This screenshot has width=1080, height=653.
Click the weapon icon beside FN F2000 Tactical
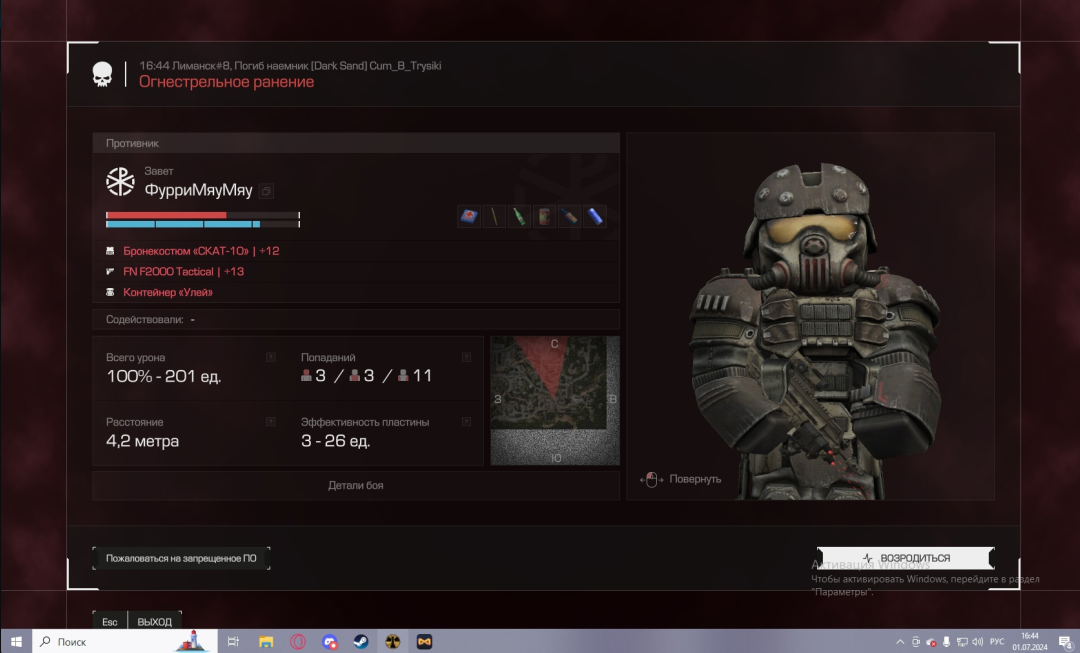pos(110,271)
